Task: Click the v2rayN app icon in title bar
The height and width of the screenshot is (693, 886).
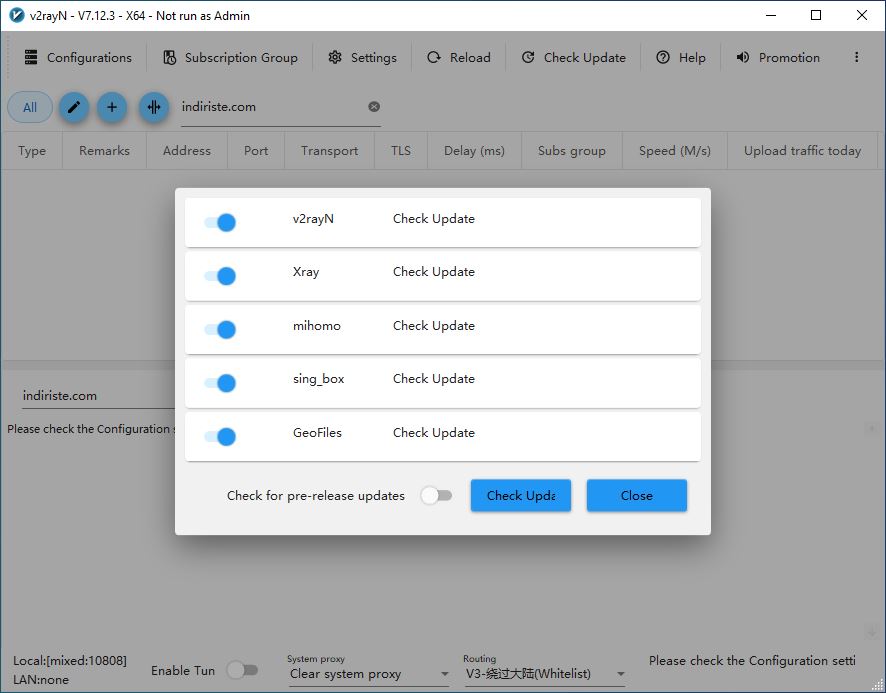Action: click(x=18, y=15)
